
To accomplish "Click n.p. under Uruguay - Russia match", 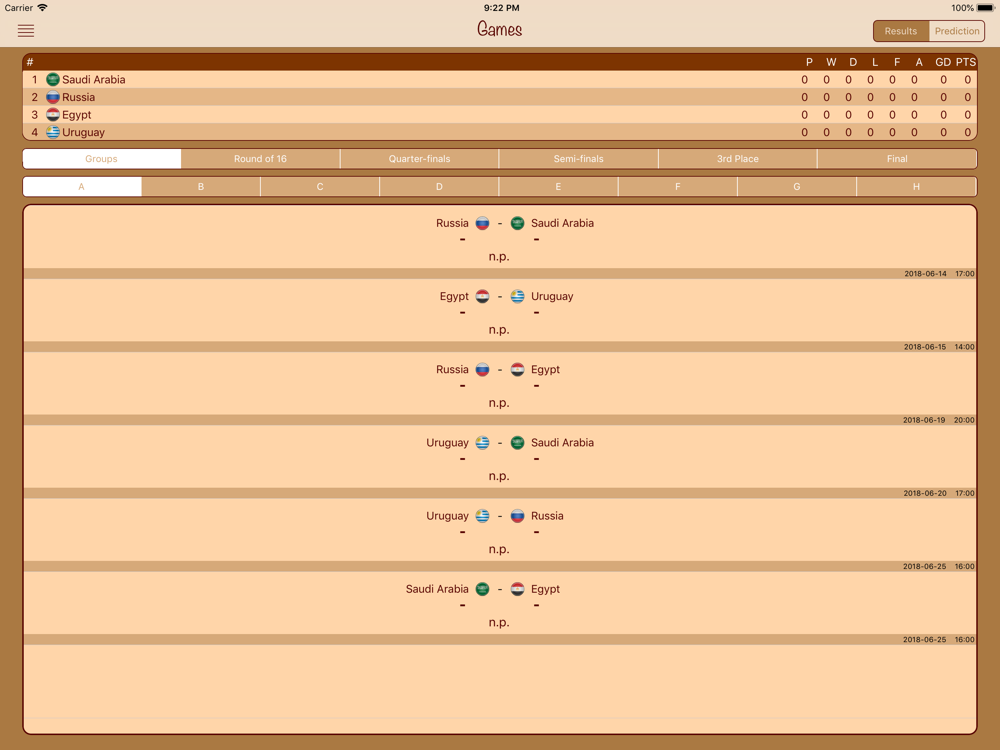I will tap(499, 549).
